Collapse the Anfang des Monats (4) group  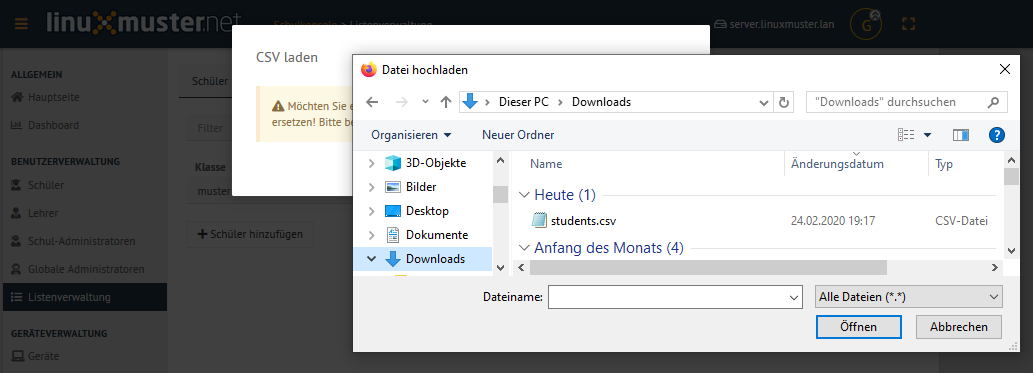524,248
